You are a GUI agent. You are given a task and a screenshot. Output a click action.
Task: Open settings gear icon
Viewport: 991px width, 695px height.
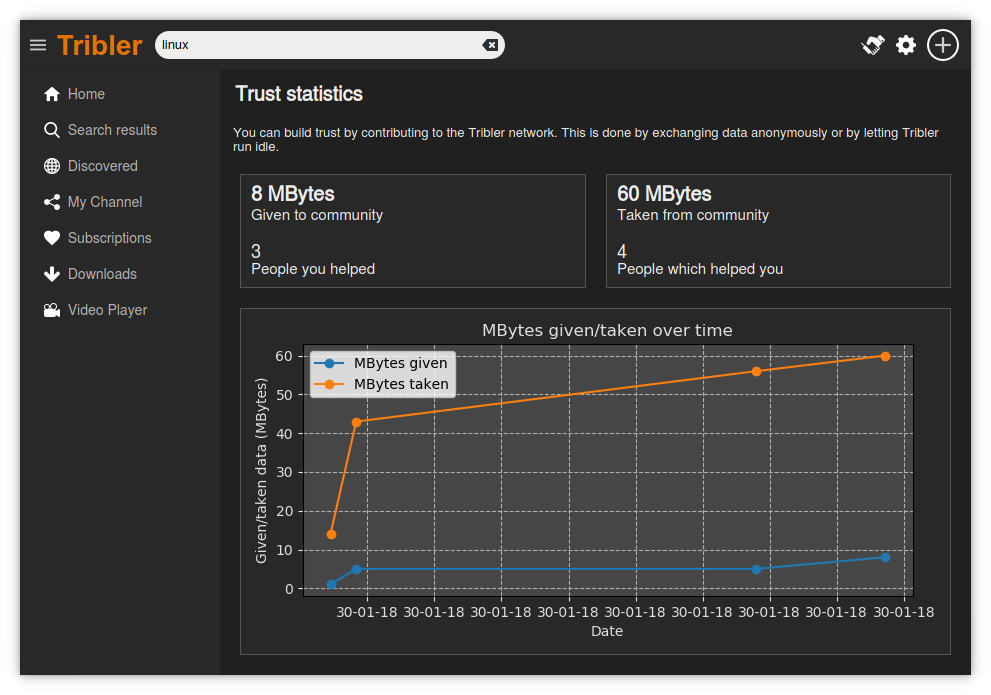[x=906, y=45]
